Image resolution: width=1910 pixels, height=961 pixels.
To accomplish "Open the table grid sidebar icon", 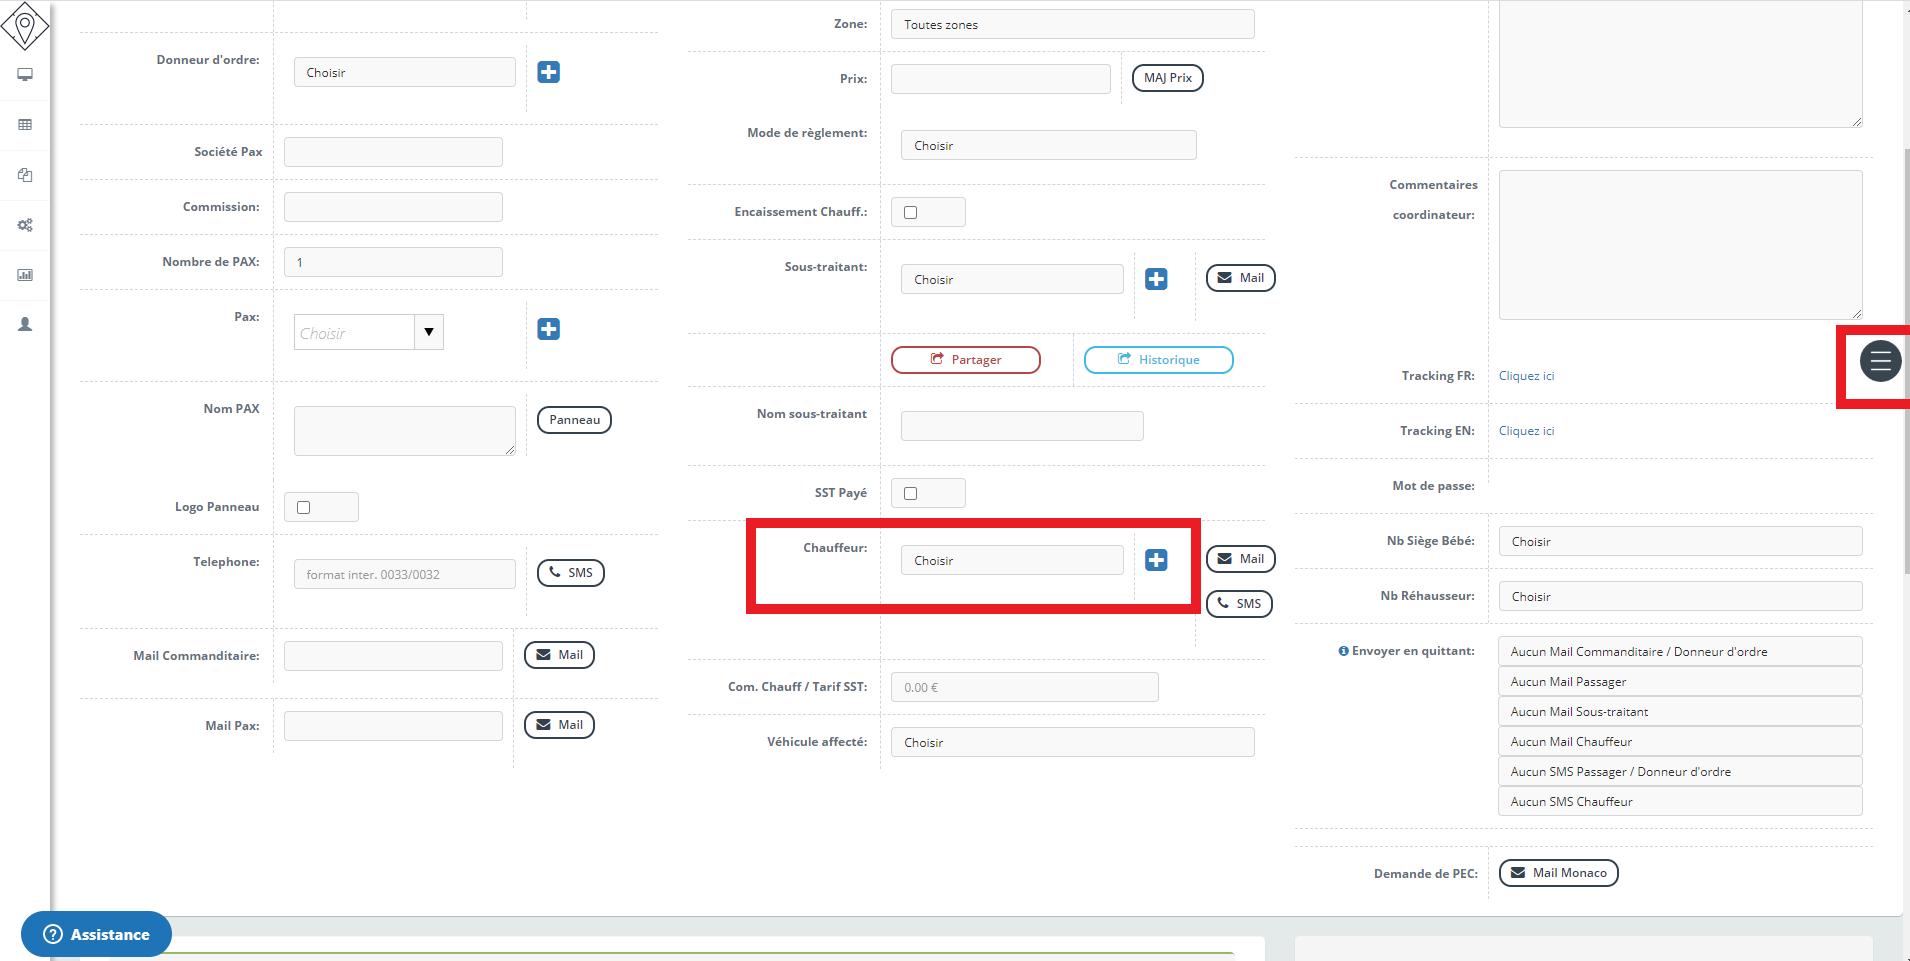I will tap(25, 125).
